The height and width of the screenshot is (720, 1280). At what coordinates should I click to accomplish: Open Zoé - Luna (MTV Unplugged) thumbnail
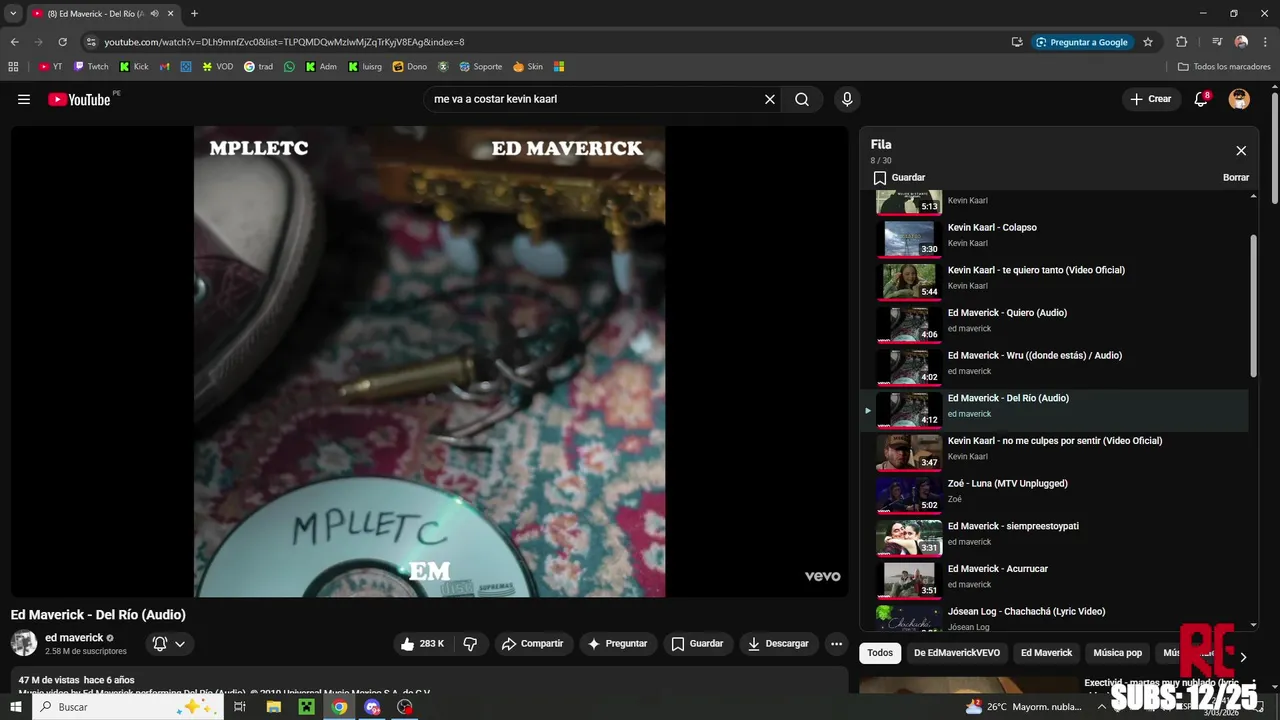(909, 494)
